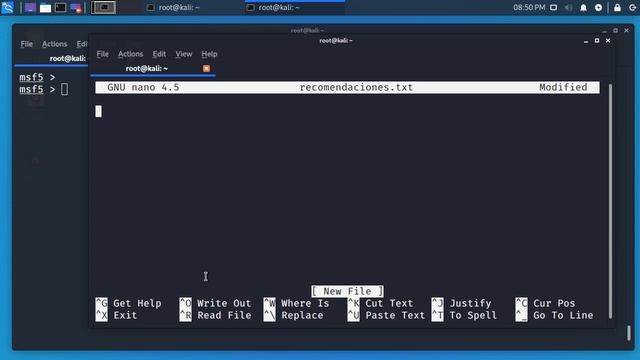Viewport: 640px width, 360px height.
Task: Click the screen recorder launcher in panel
Action: [76, 7]
